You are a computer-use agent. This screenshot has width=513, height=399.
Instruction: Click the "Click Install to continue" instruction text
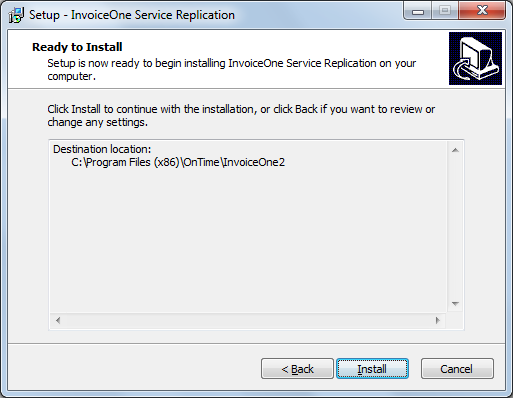241,116
